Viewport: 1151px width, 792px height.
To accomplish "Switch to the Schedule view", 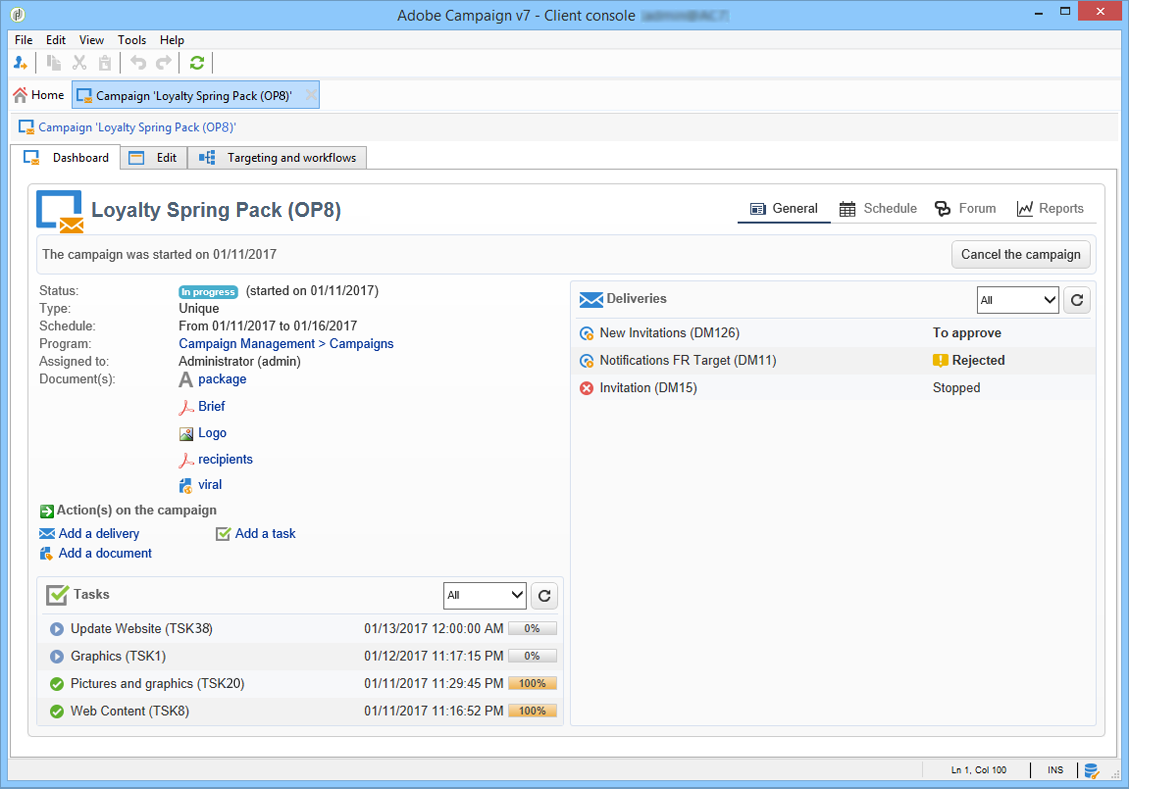I will click(878, 208).
